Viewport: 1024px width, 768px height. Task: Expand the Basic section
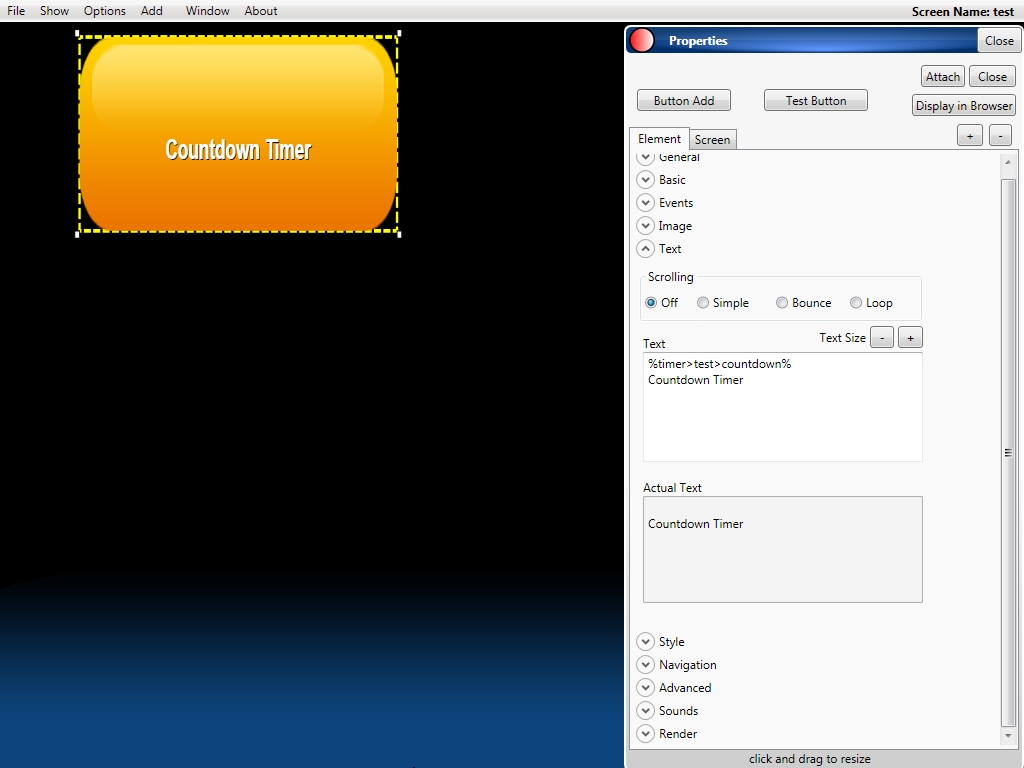[645, 180]
